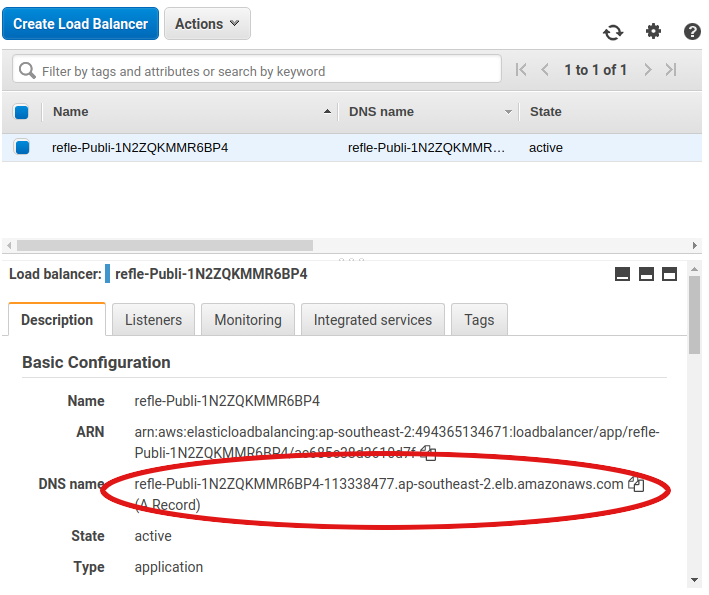Click the full DNS name value text

(x=379, y=484)
